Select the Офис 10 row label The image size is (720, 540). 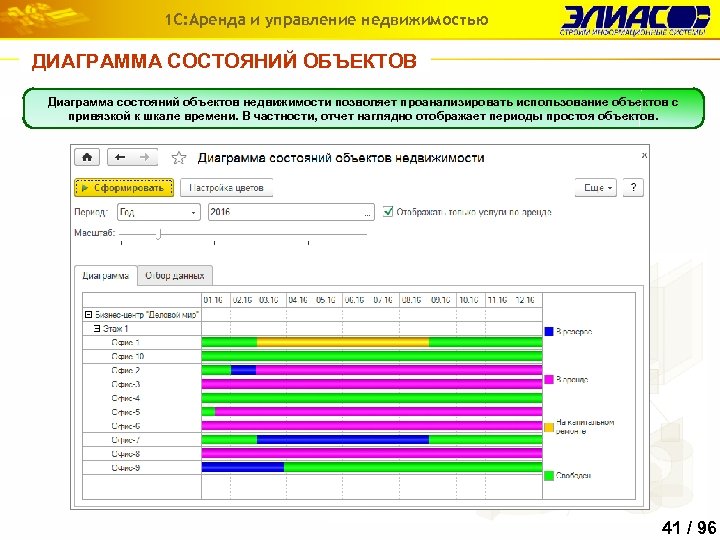coord(128,356)
